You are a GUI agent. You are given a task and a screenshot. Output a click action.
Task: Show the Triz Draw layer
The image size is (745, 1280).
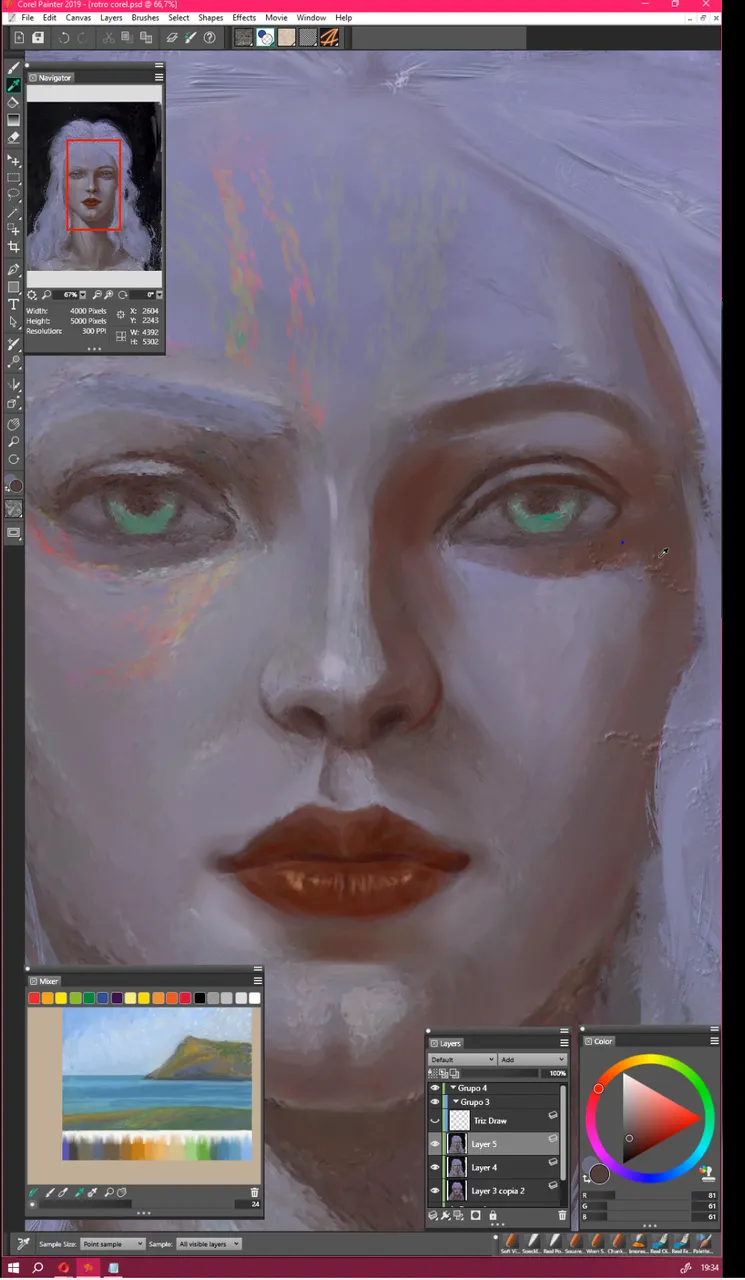coord(435,1120)
